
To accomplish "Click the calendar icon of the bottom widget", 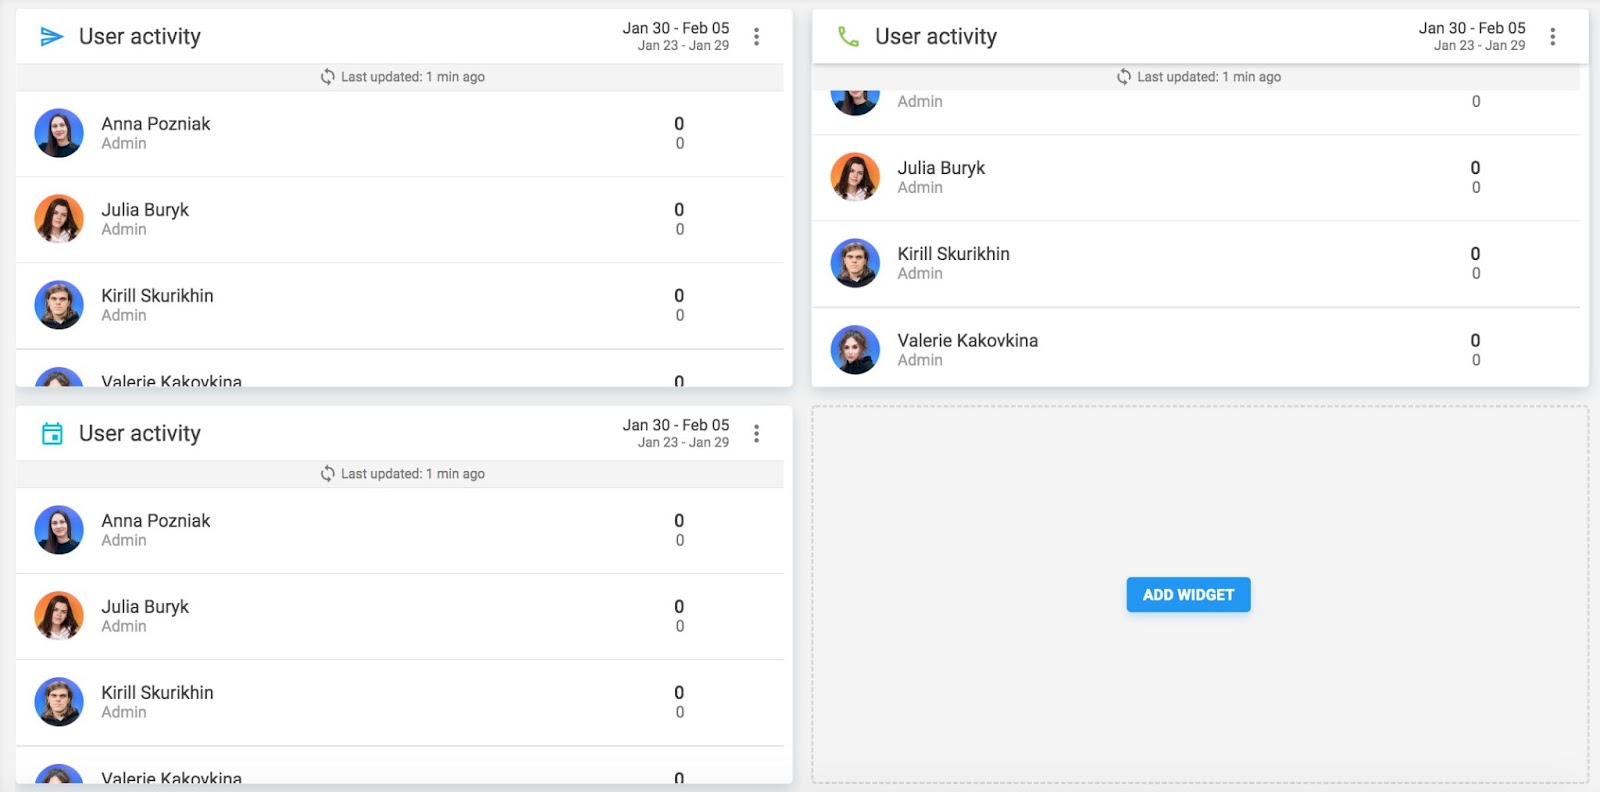I will click(x=52, y=433).
